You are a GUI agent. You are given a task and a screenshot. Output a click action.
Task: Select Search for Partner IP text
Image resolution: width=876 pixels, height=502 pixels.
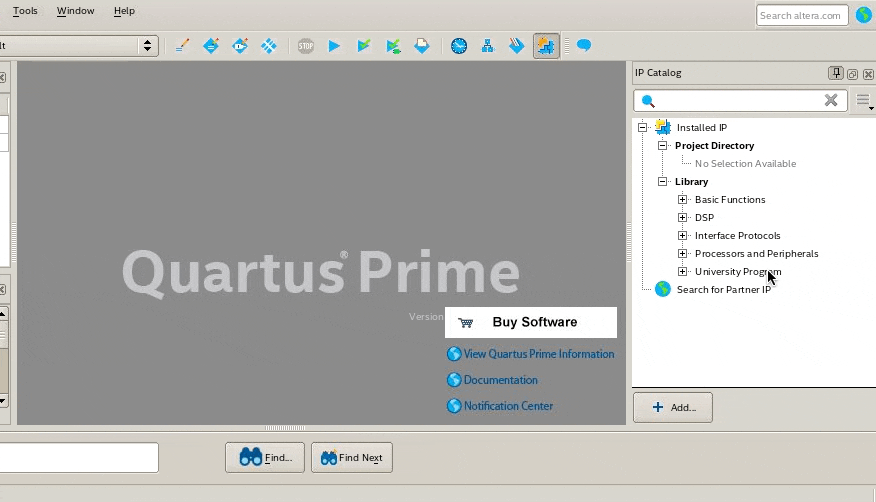(723, 289)
